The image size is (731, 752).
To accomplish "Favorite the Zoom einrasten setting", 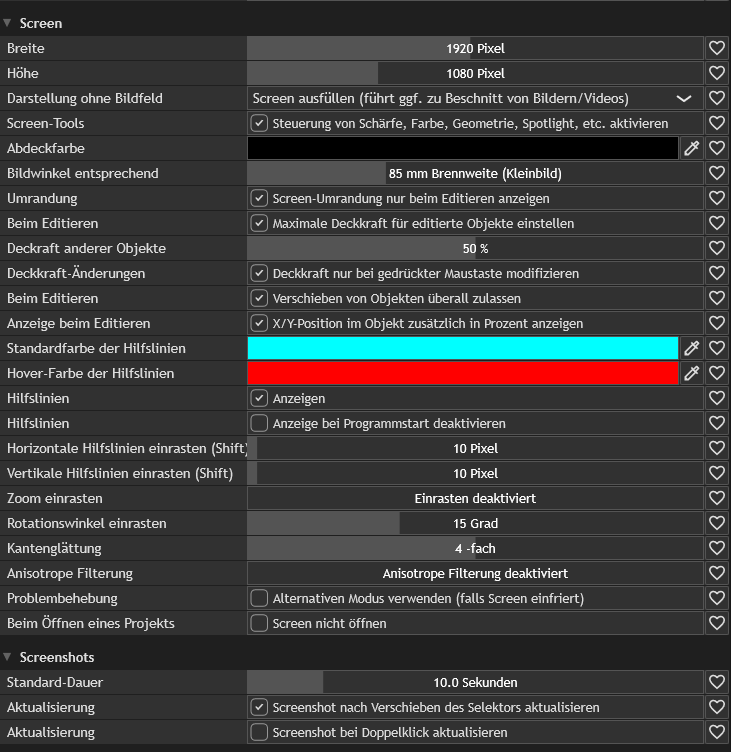I will point(717,498).
